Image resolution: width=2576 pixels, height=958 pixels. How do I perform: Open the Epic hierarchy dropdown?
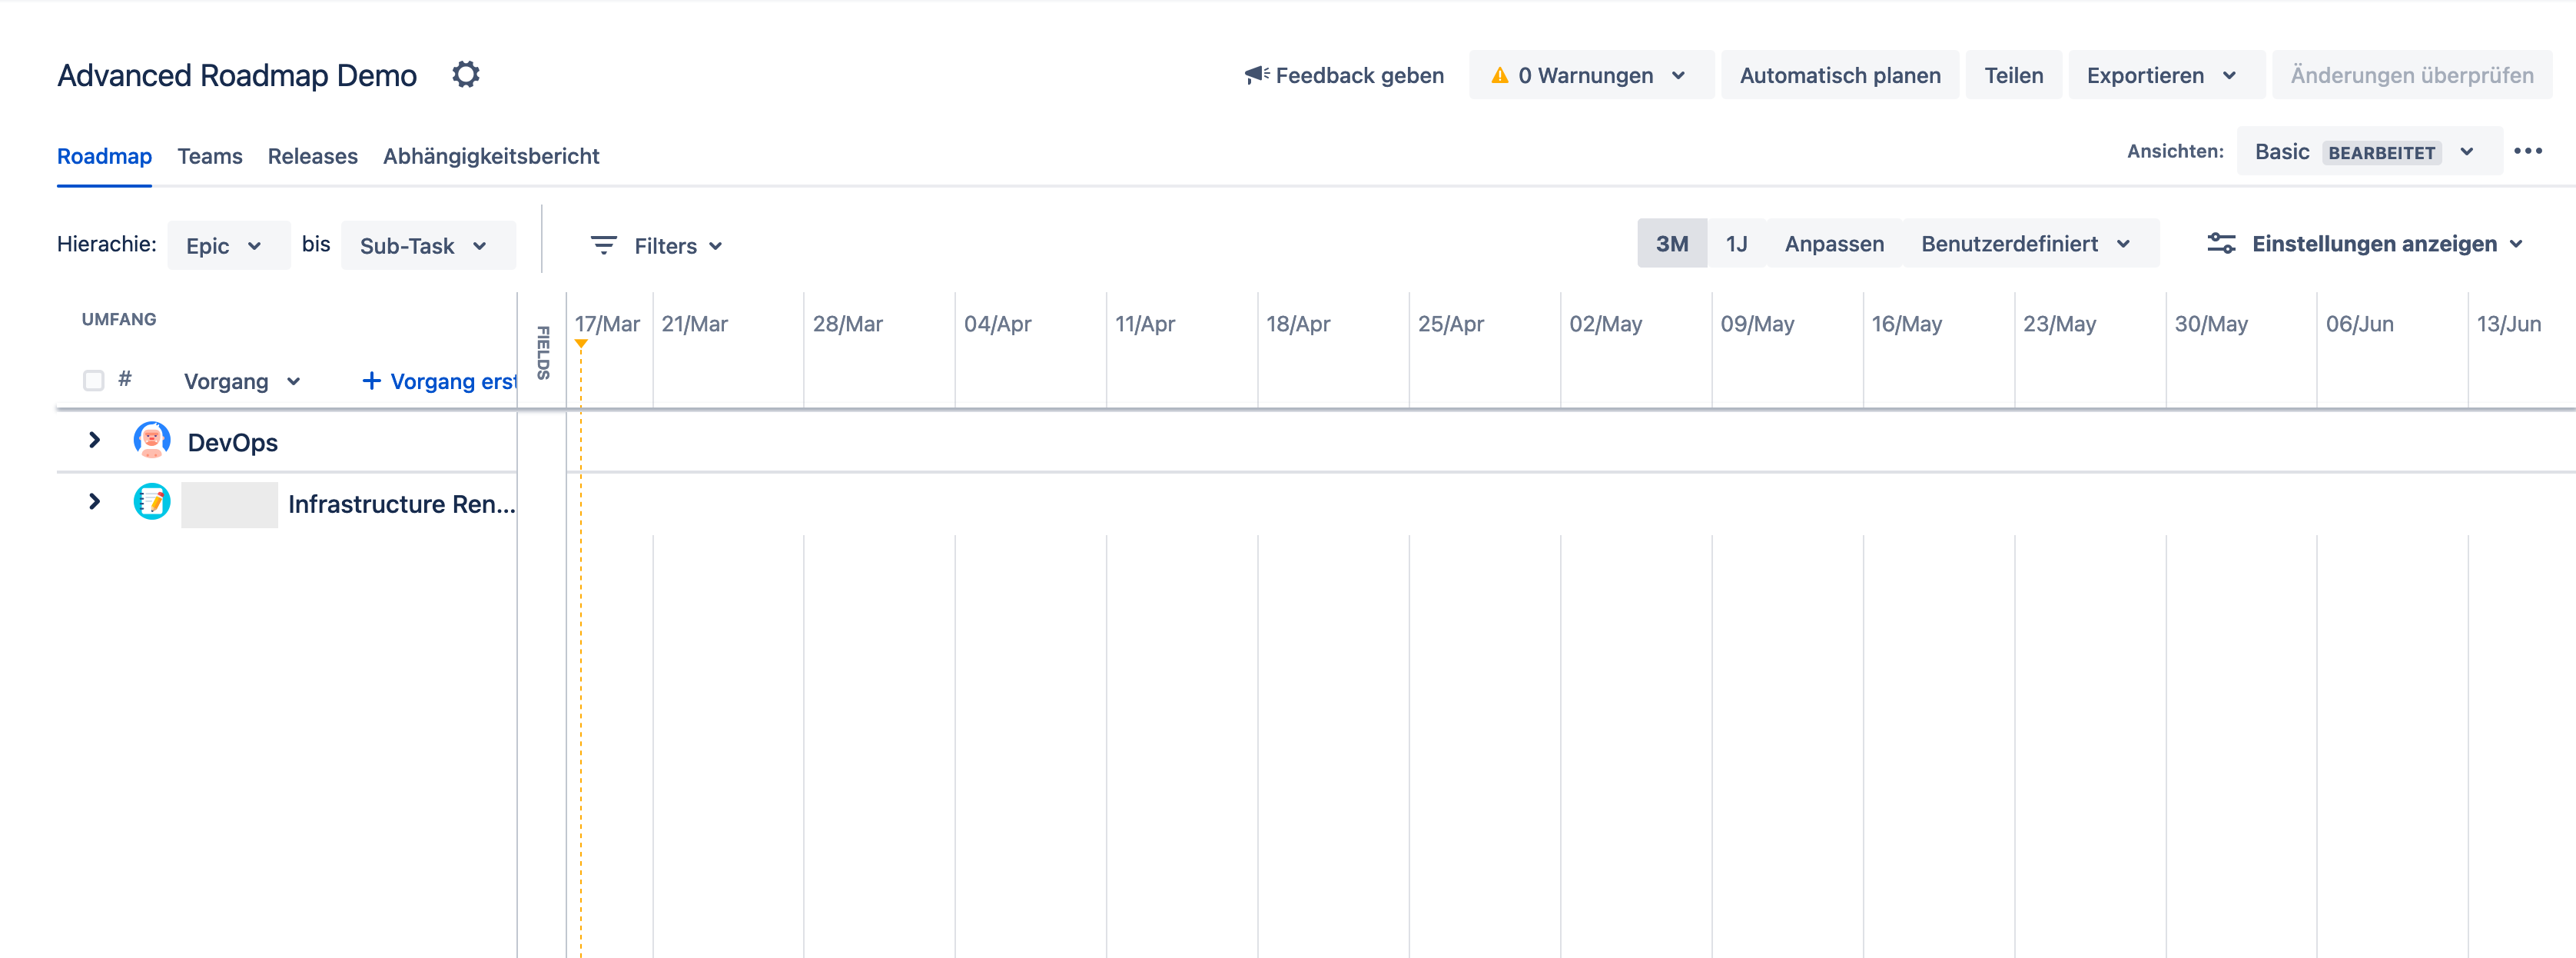pyautogui.click(x=228, y=246)
